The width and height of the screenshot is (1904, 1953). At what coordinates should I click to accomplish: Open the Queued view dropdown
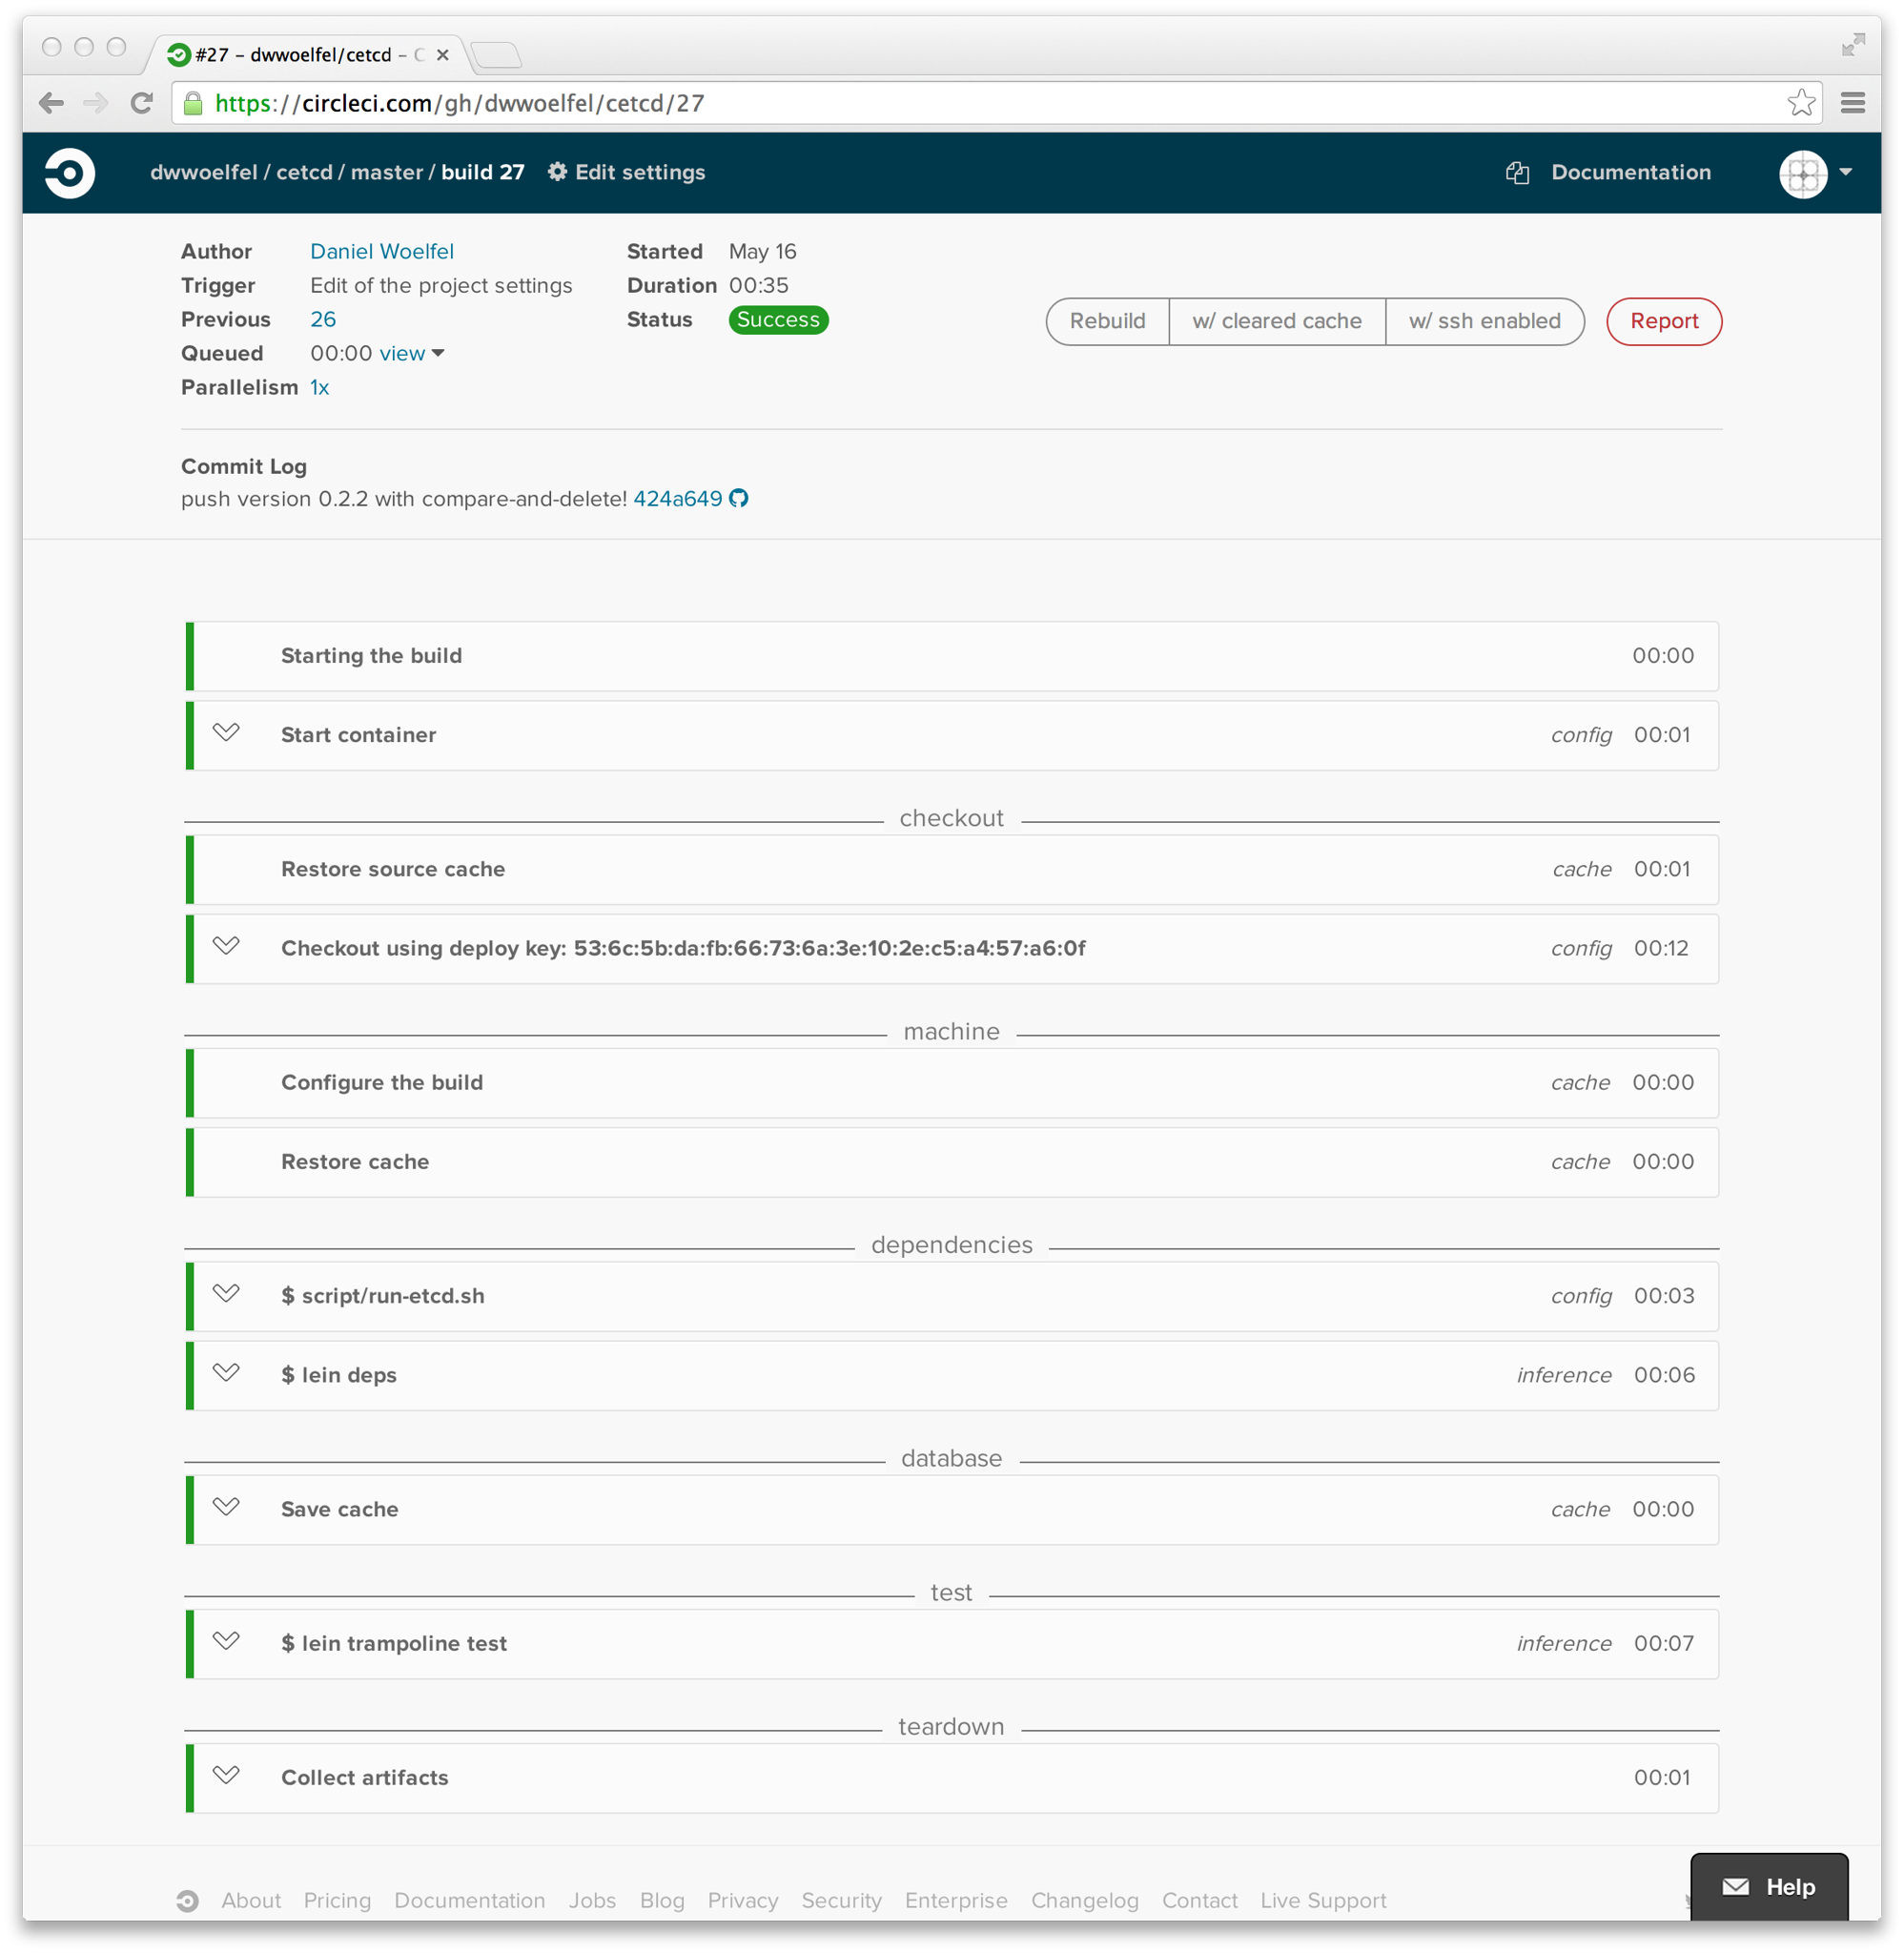coord(411,353)
